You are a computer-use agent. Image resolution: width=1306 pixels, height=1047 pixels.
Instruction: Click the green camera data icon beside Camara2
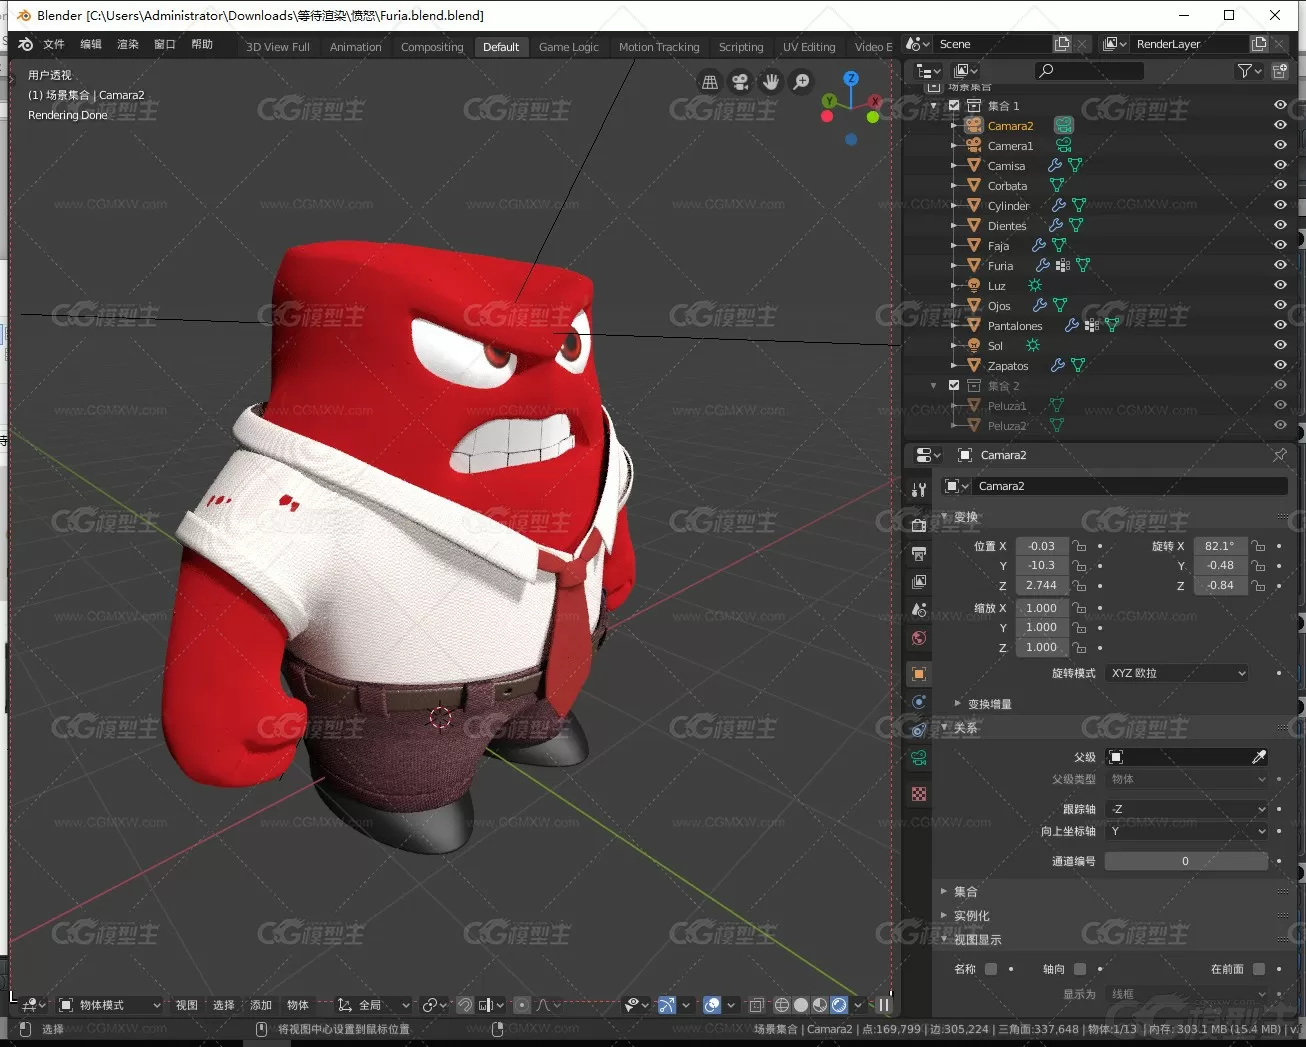(1064, 126)
